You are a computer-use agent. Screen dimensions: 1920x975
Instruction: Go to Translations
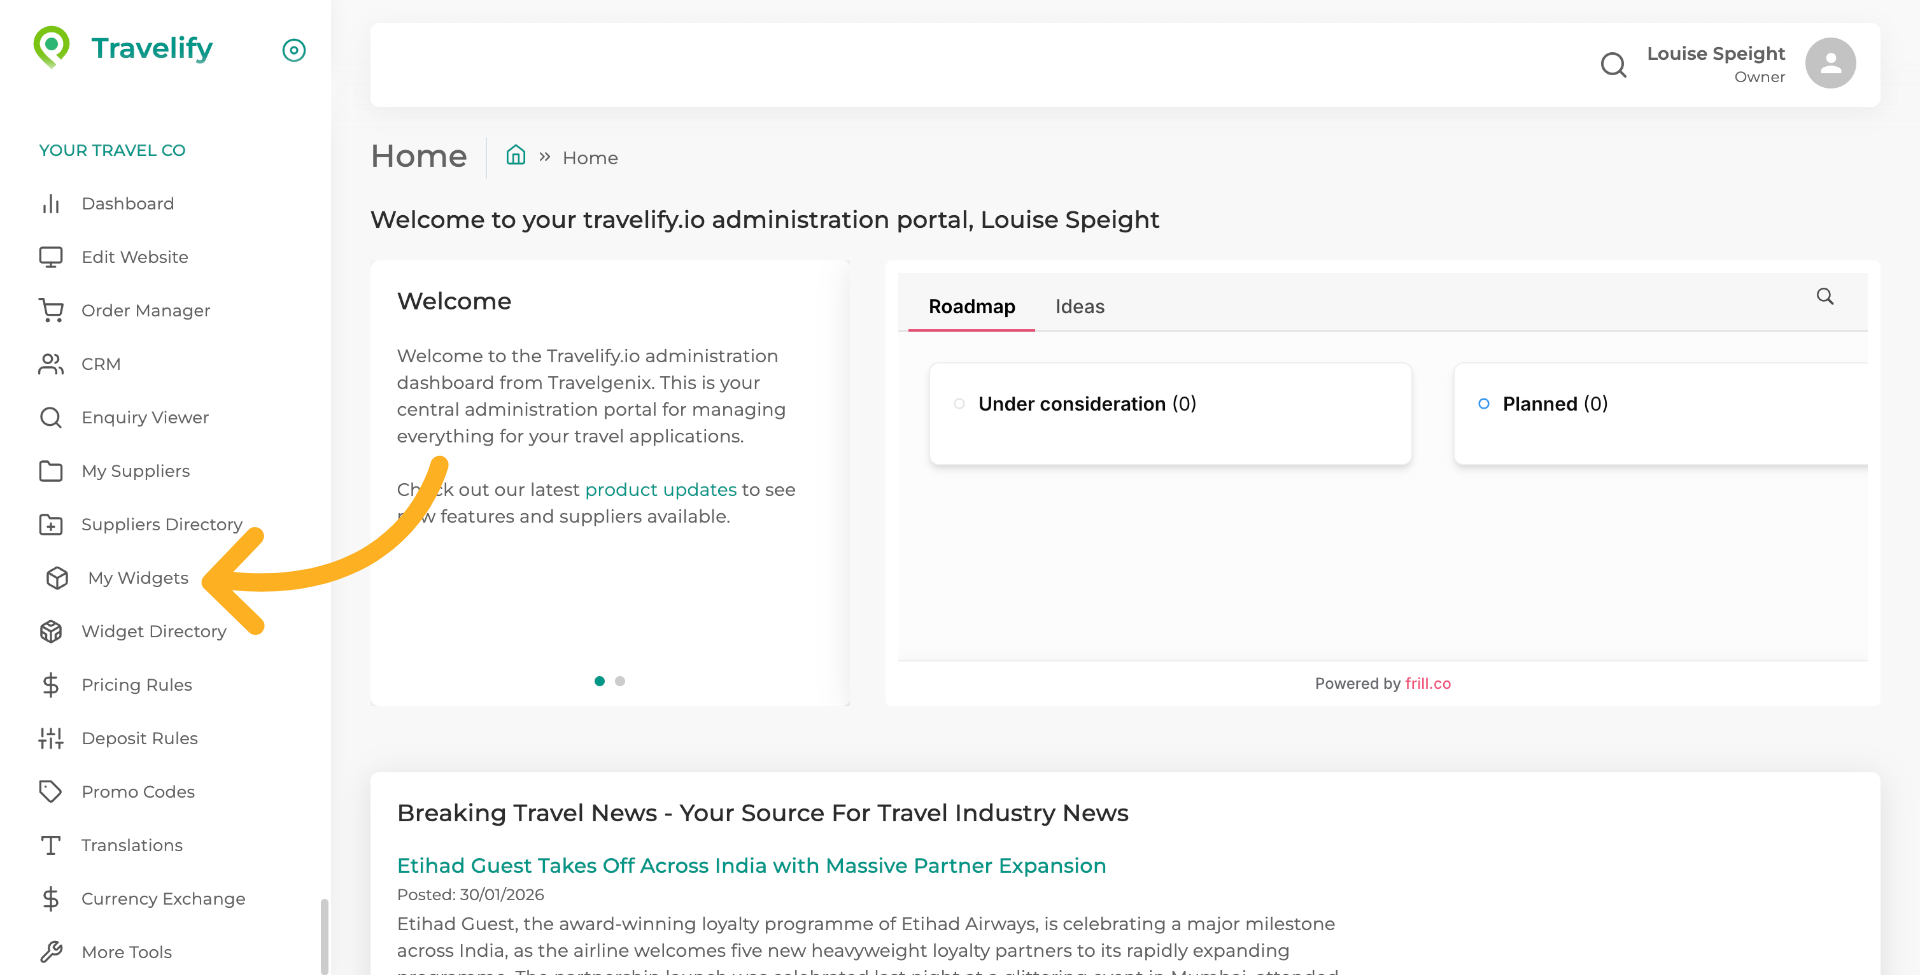[x=132, y=846]
